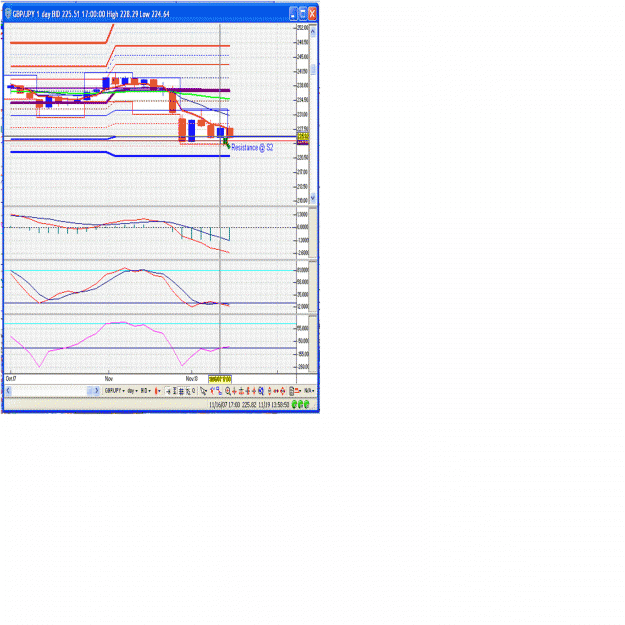Open the GBP/JPY symbol dropdown in toolbar

(x=115, y=391)
